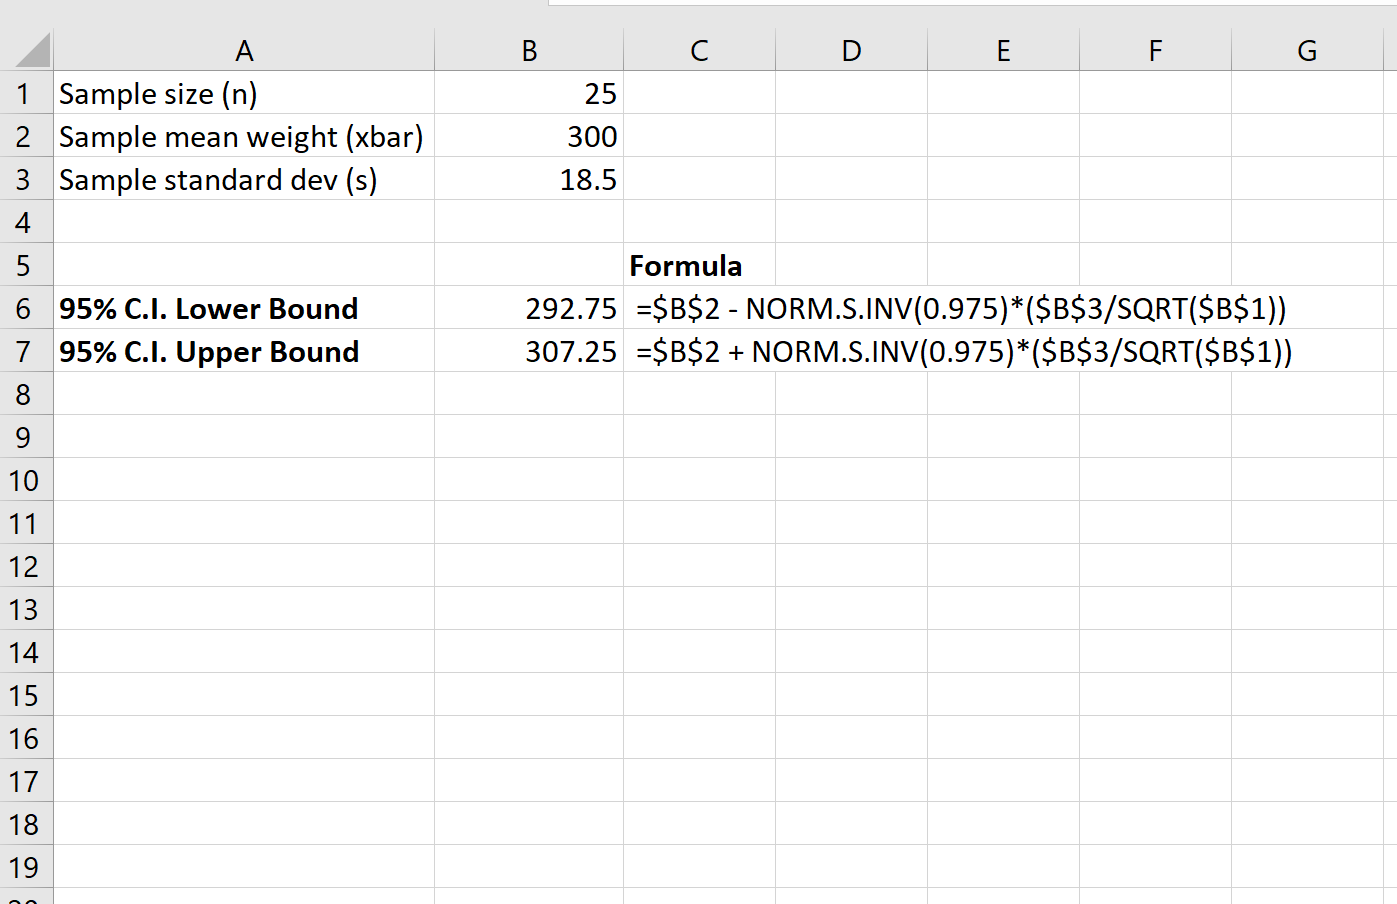Image resolution: width=1397 pixels, height=904 pixels.
Task: Select the 307.25 result cell
Action: (529, 351)
